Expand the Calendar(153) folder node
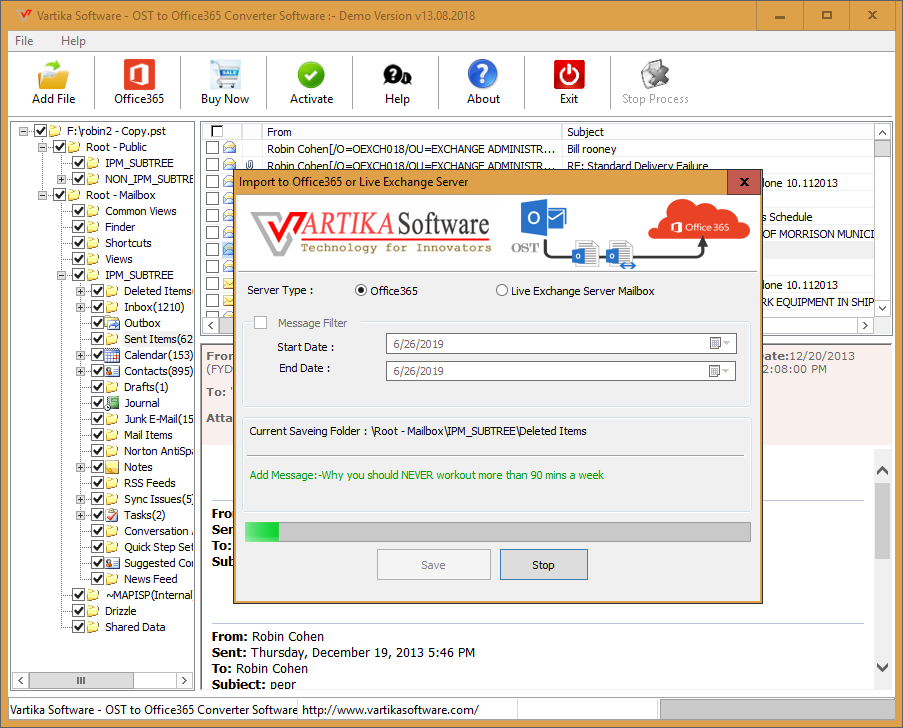Screen dimensions: 903x728 click(81, 355)
